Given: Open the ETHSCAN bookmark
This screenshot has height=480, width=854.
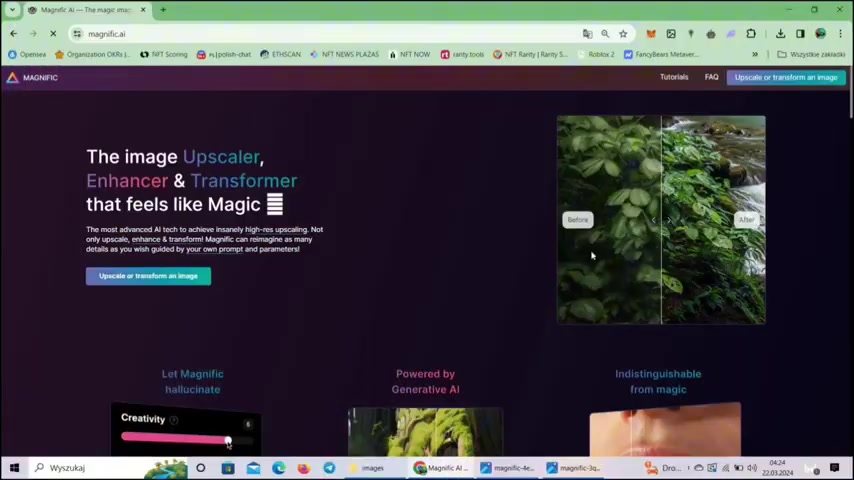Looking at the screenshot, I should click(x=280, y=54).
